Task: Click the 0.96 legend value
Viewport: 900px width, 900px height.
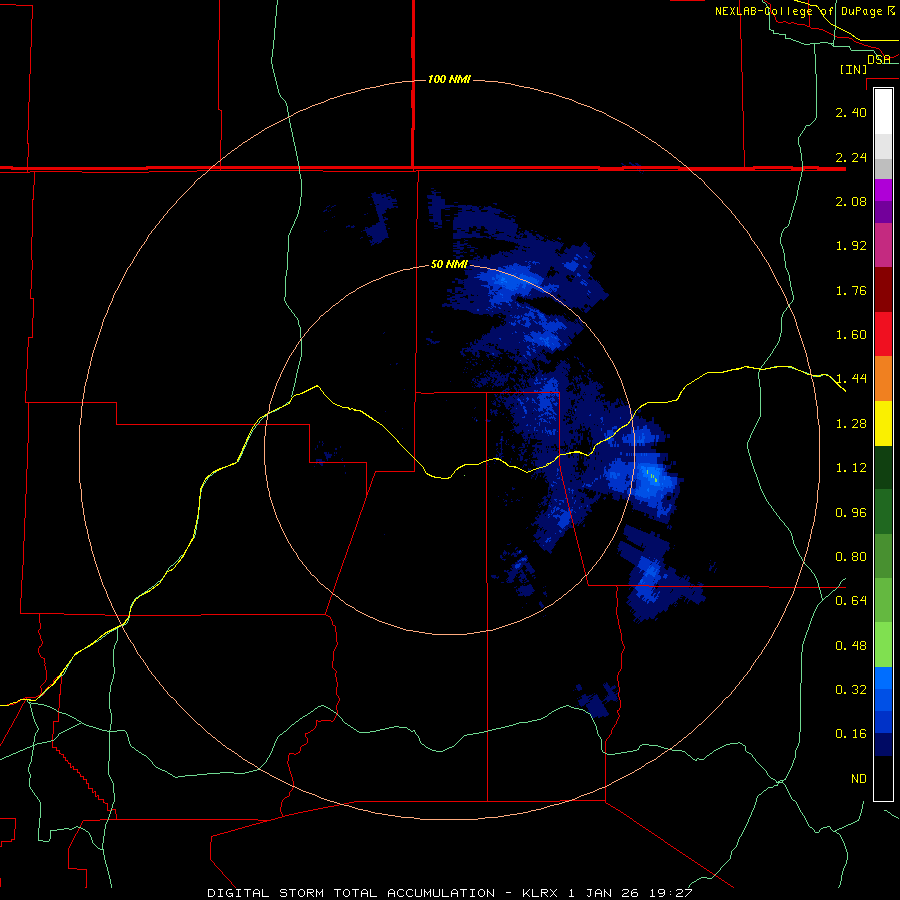Action: click(851, 513)
